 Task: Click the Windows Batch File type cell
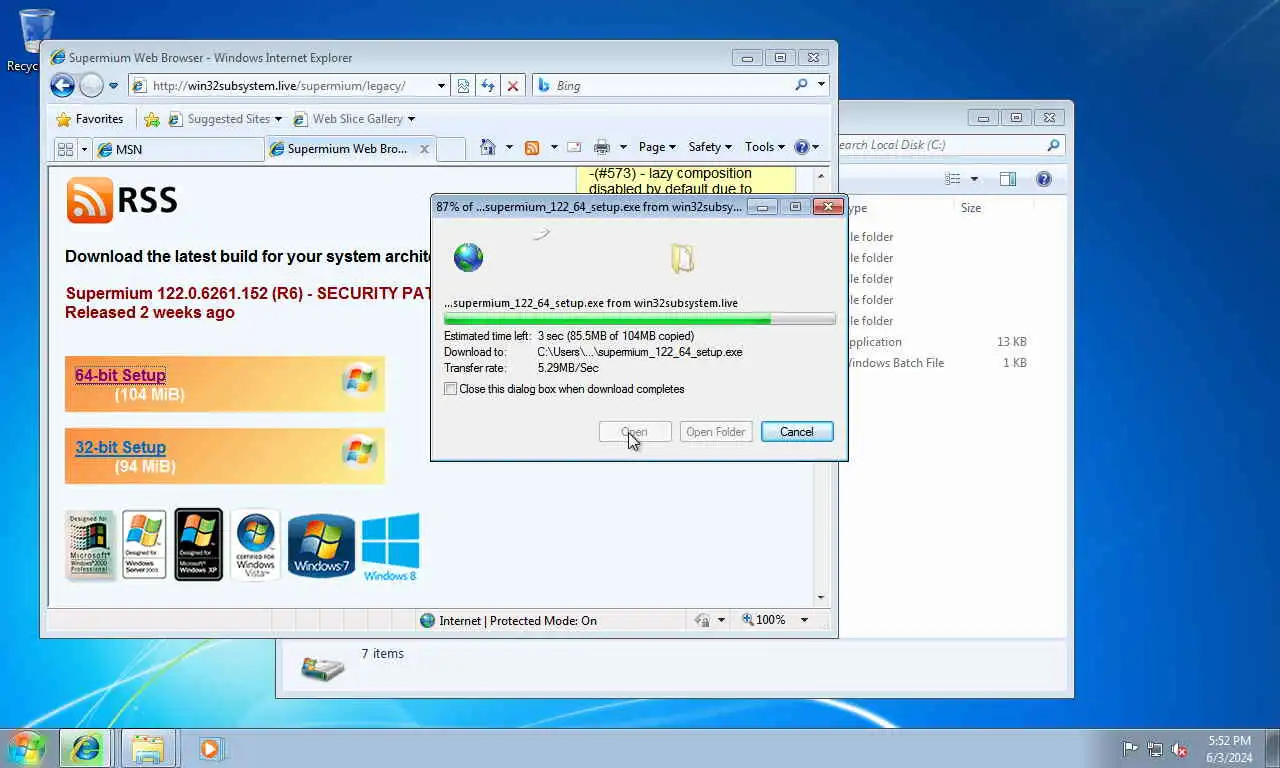pos(895,363)
